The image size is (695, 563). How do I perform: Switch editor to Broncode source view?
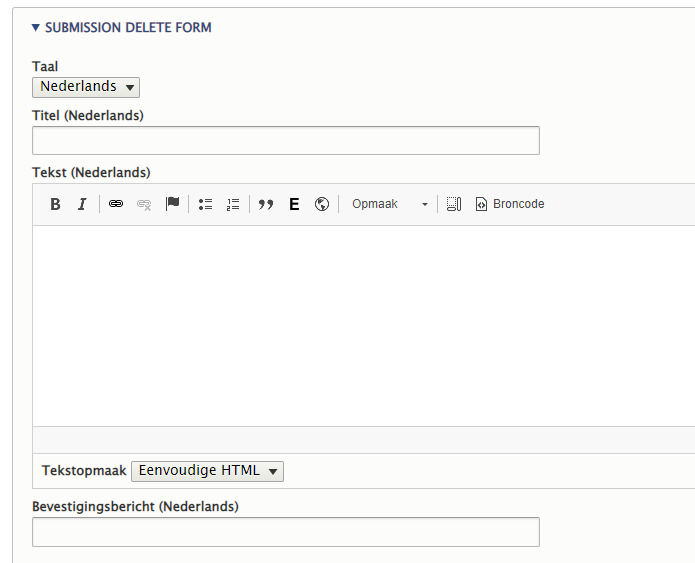[x=510, y=204]
